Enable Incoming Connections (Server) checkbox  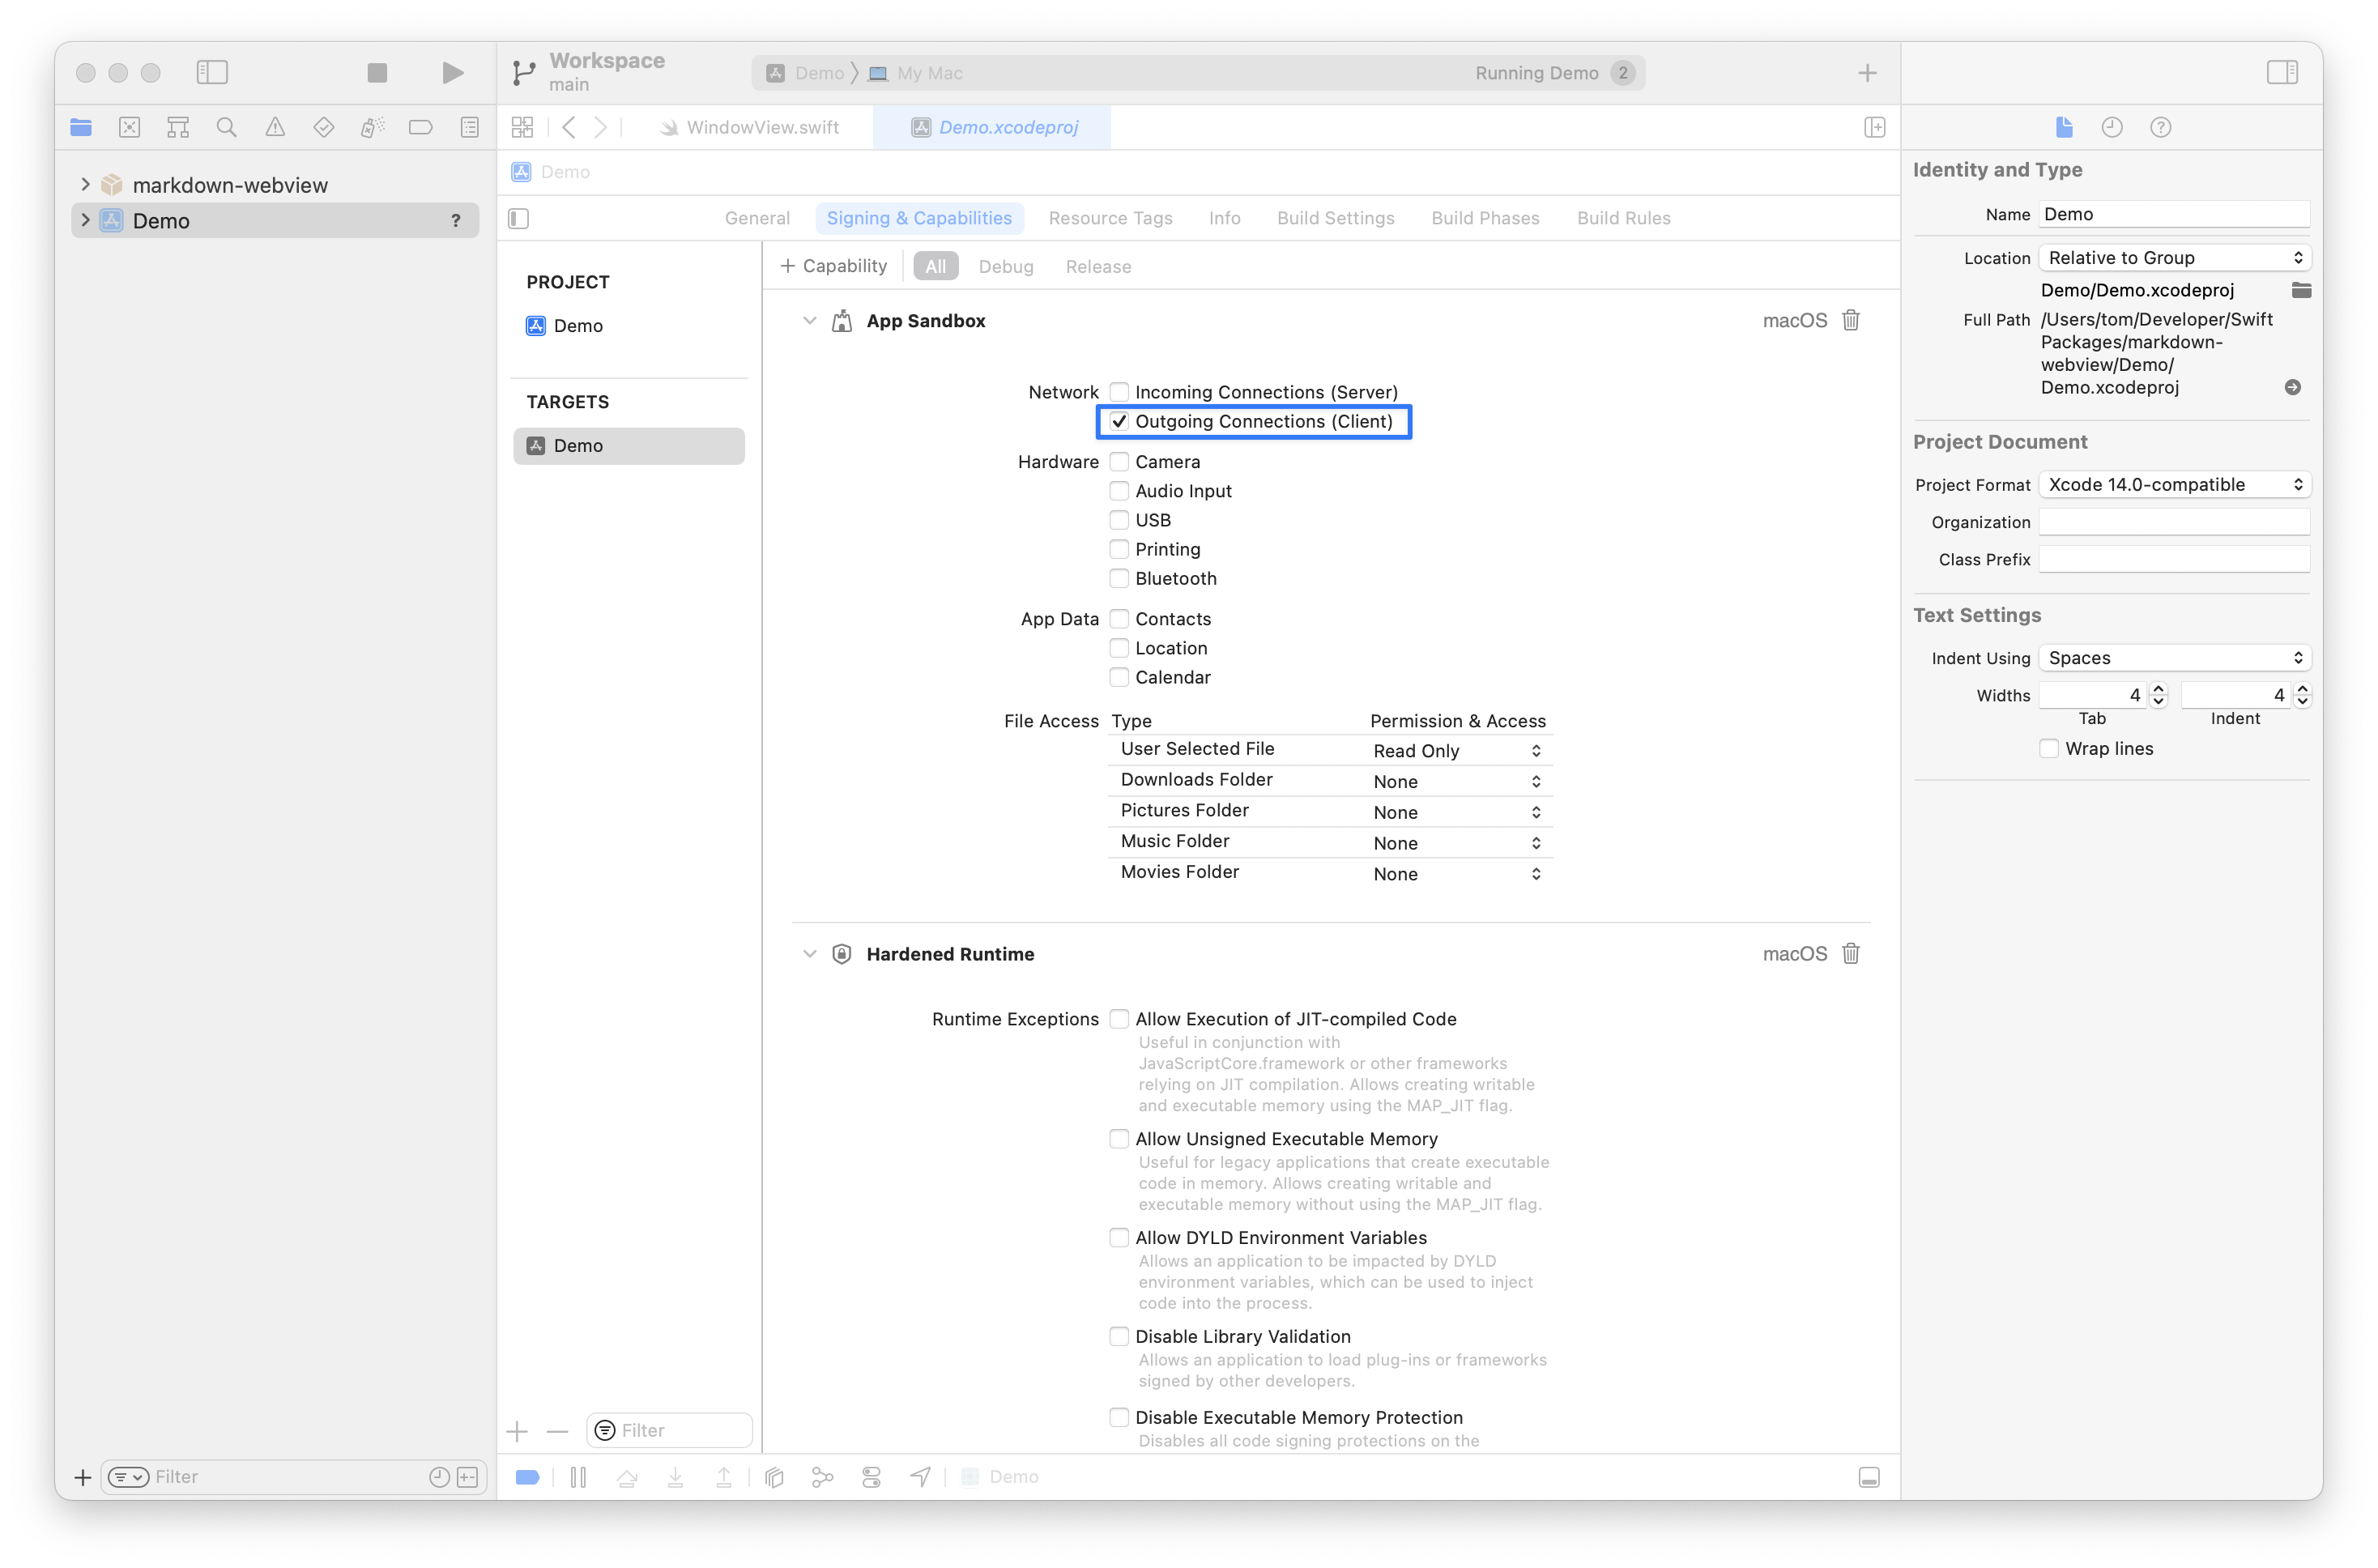(x=1119, y=392)
